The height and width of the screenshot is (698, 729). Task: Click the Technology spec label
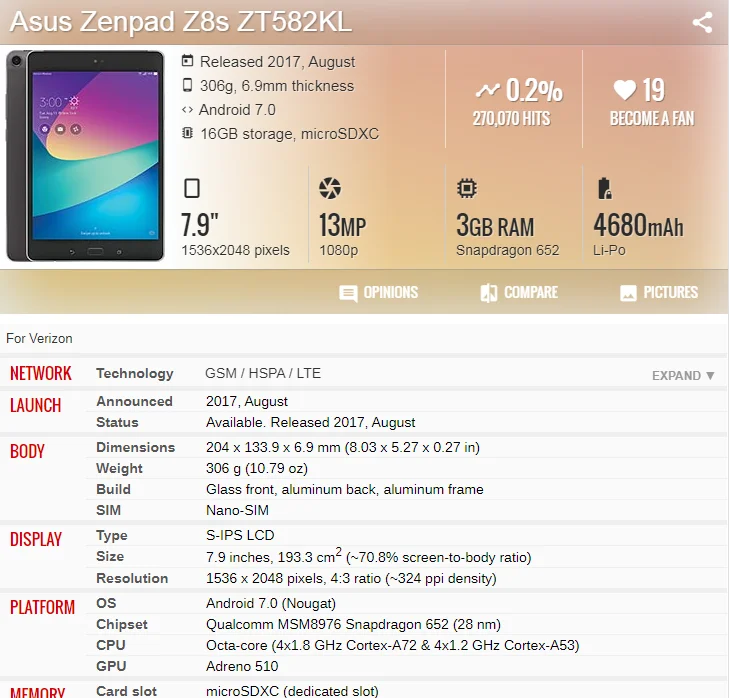[135, 373]
